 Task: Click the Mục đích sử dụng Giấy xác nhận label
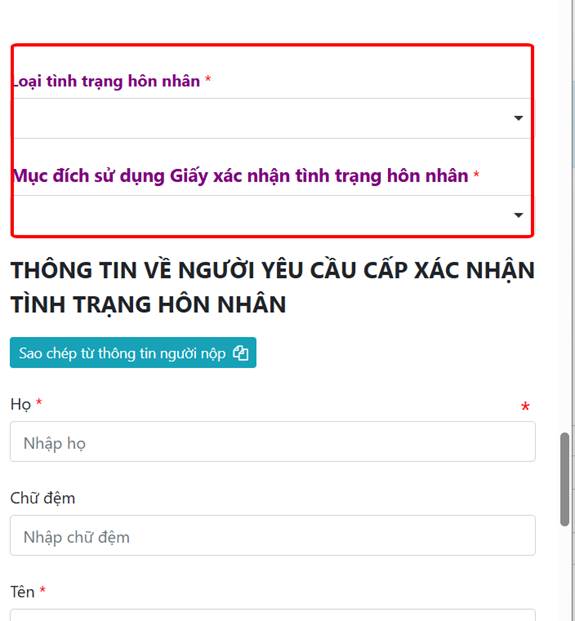[240, 176]
